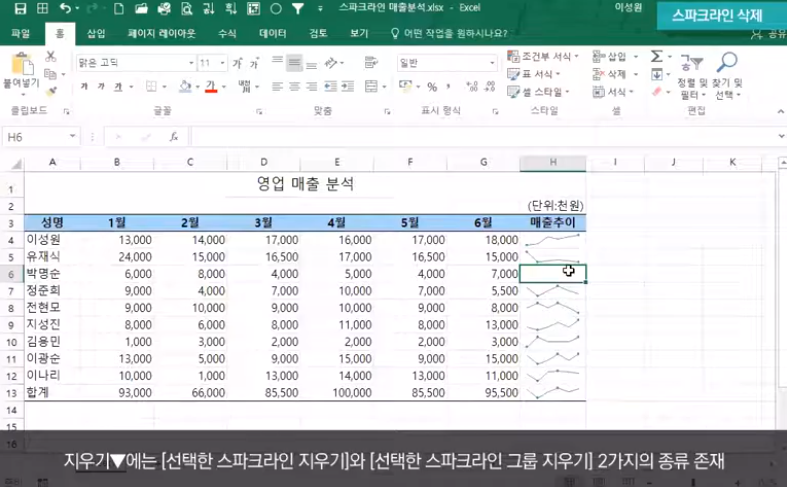787x487 pixels.
Task: Apply percent style with the % icon
Action: 432,87
